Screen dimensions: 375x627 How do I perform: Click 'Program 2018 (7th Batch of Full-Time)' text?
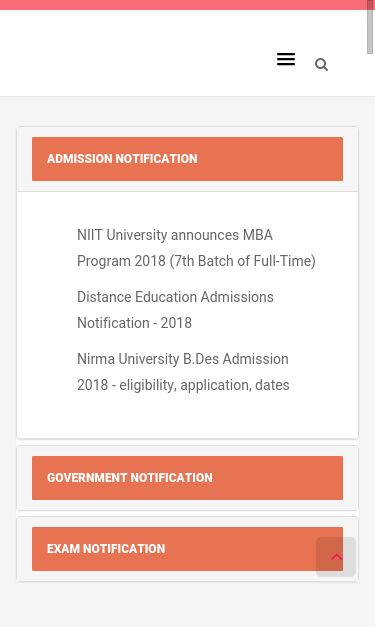click(x=196, y=261)
